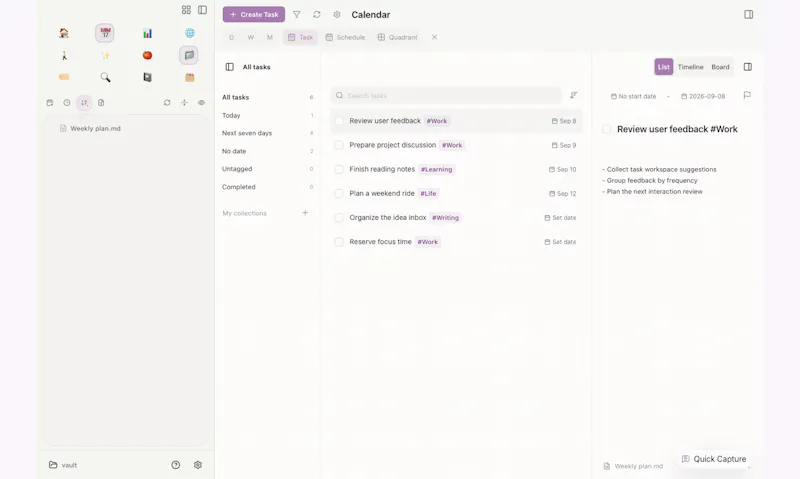Viewport: 800px width, 479px height.
Task: Switch to the Quadrant tab
Action: click(x=397, y=37)
